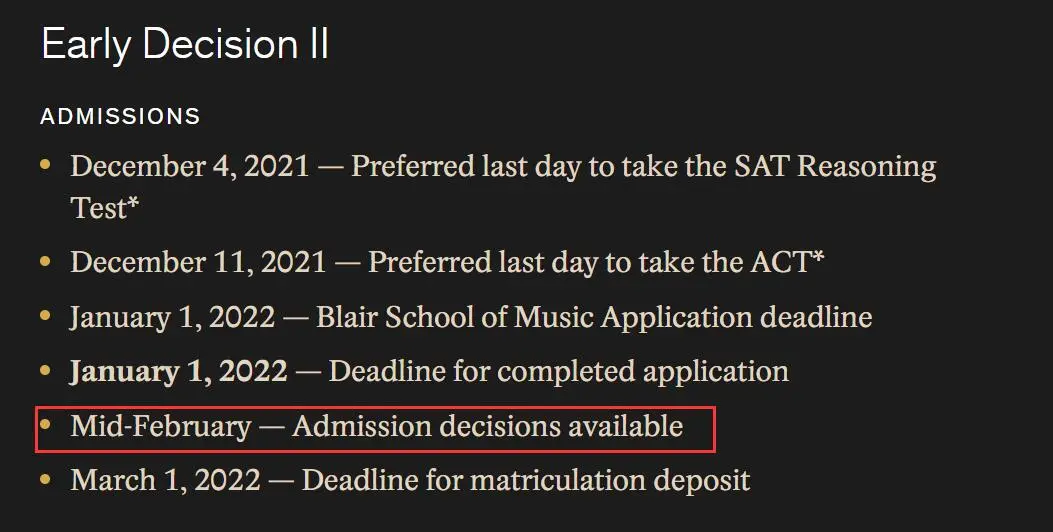Click the bullet beside December 4, 2021
1053x532 pixels.
pyautogui.click(x=44, y=162)
